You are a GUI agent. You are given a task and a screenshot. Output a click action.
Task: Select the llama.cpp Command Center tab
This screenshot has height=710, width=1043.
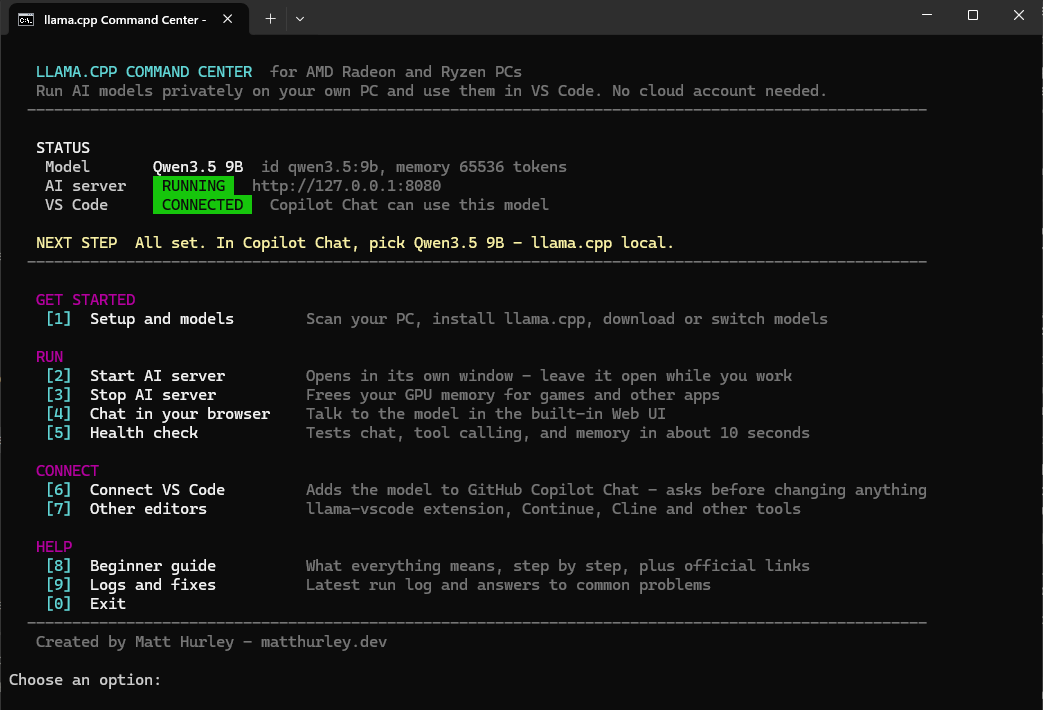tap(129, 19)
